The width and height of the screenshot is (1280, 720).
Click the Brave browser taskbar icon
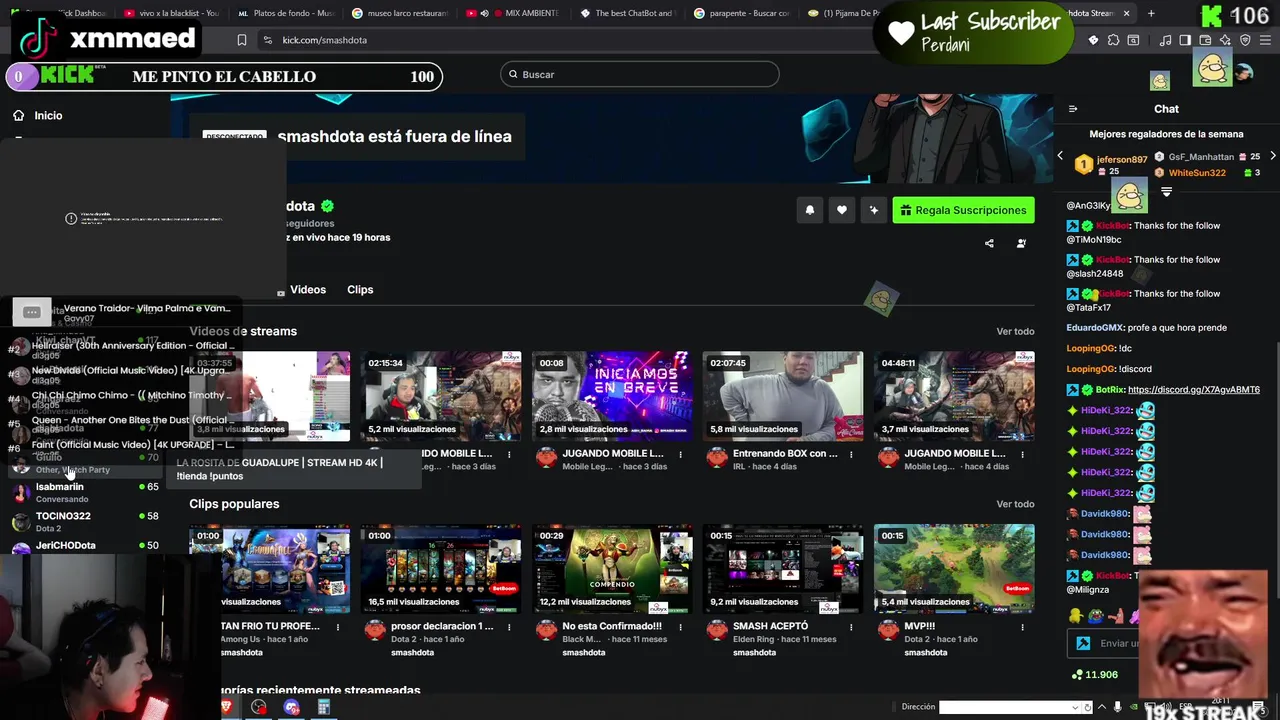pyautogui.click(x=228, y=707)
